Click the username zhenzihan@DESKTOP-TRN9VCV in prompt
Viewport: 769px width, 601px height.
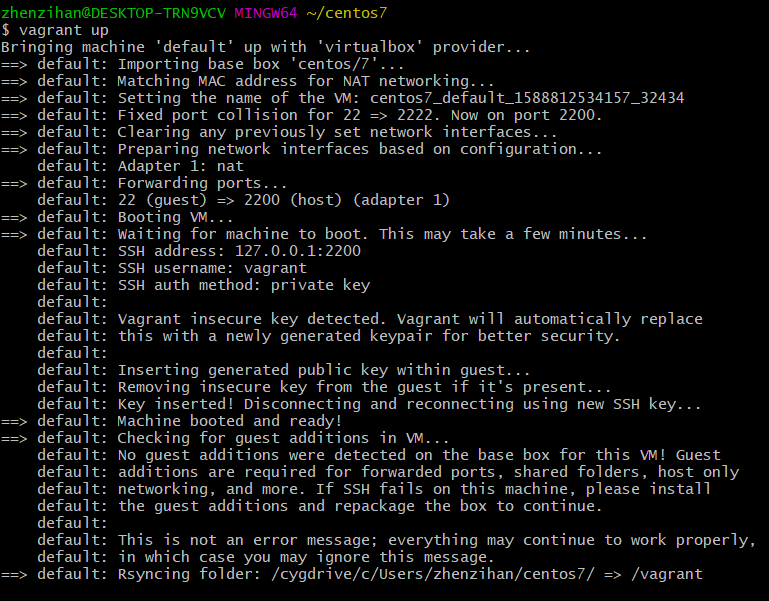(x=113, y=13)
